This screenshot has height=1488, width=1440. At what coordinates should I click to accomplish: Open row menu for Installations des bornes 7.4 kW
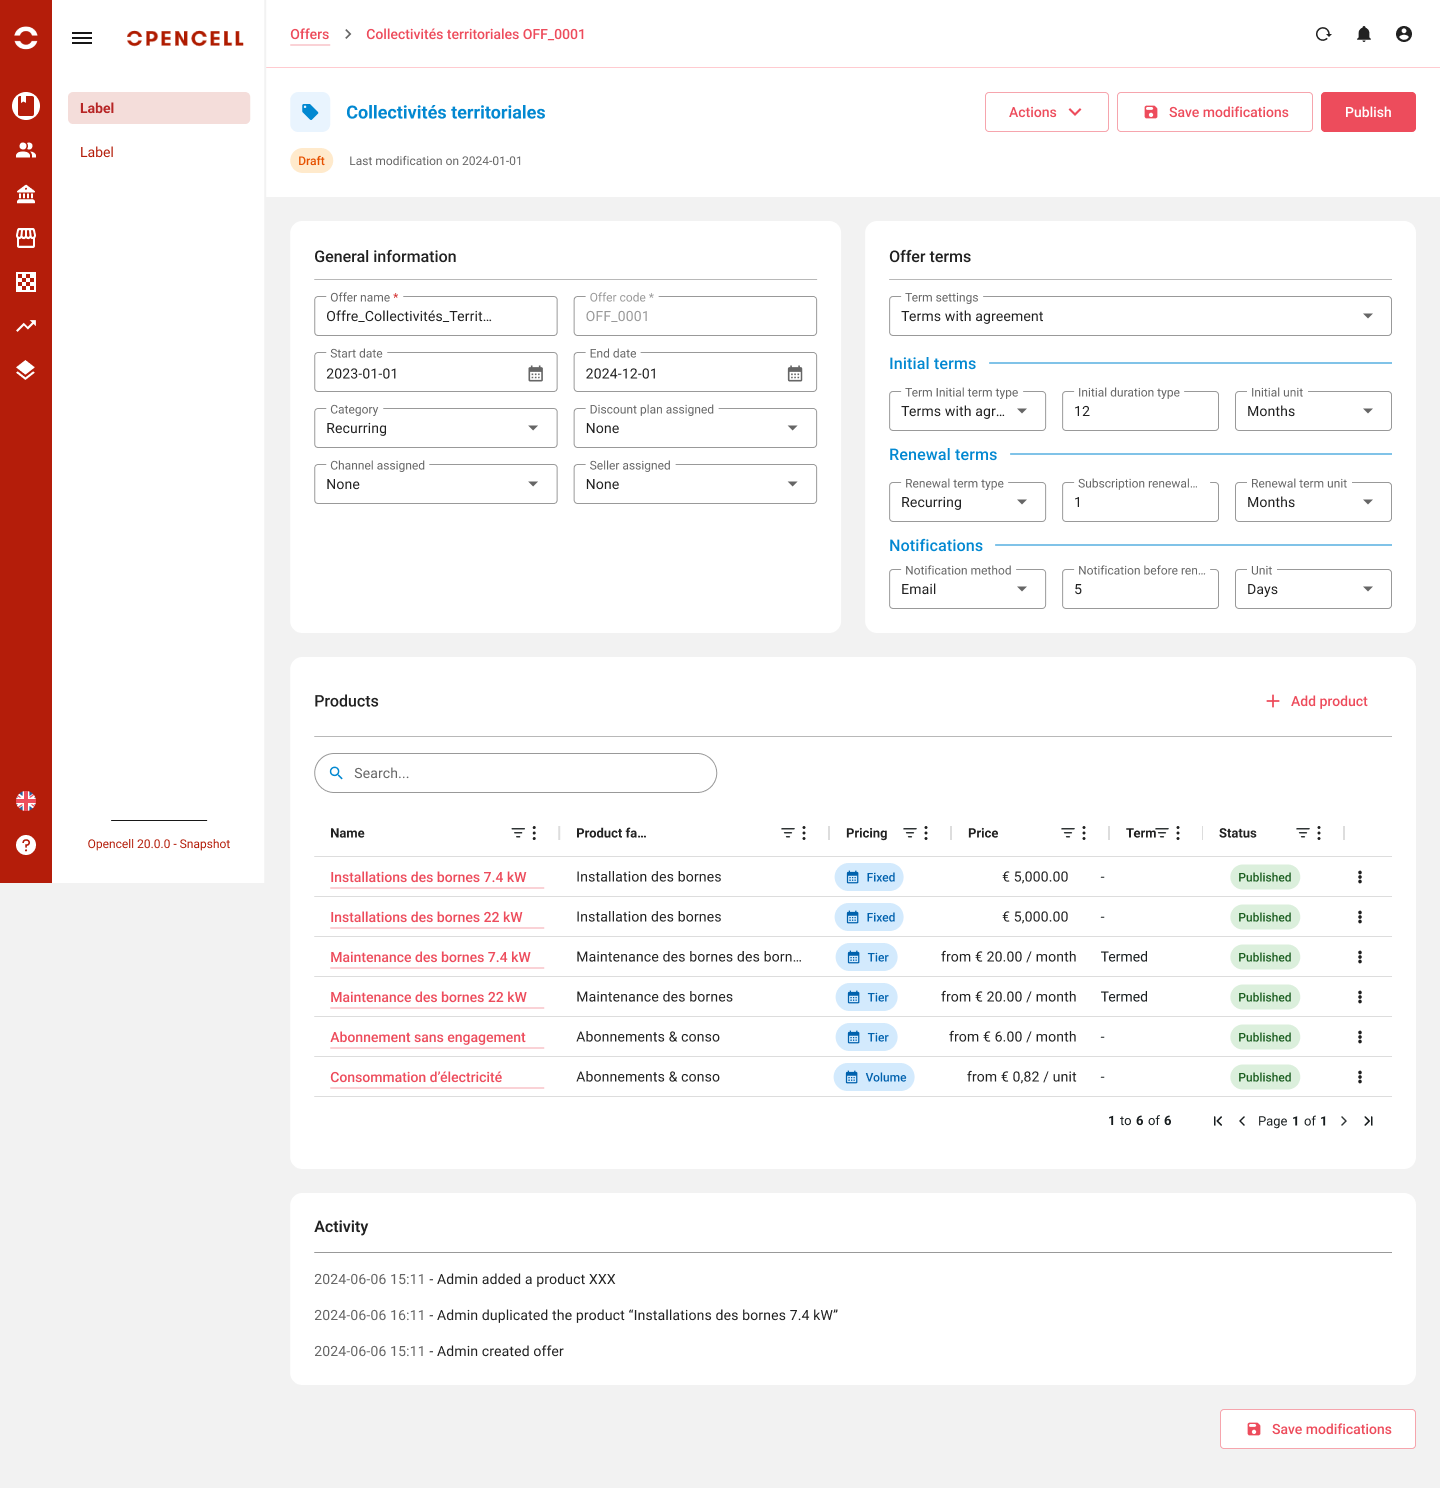click(1360, 877)
